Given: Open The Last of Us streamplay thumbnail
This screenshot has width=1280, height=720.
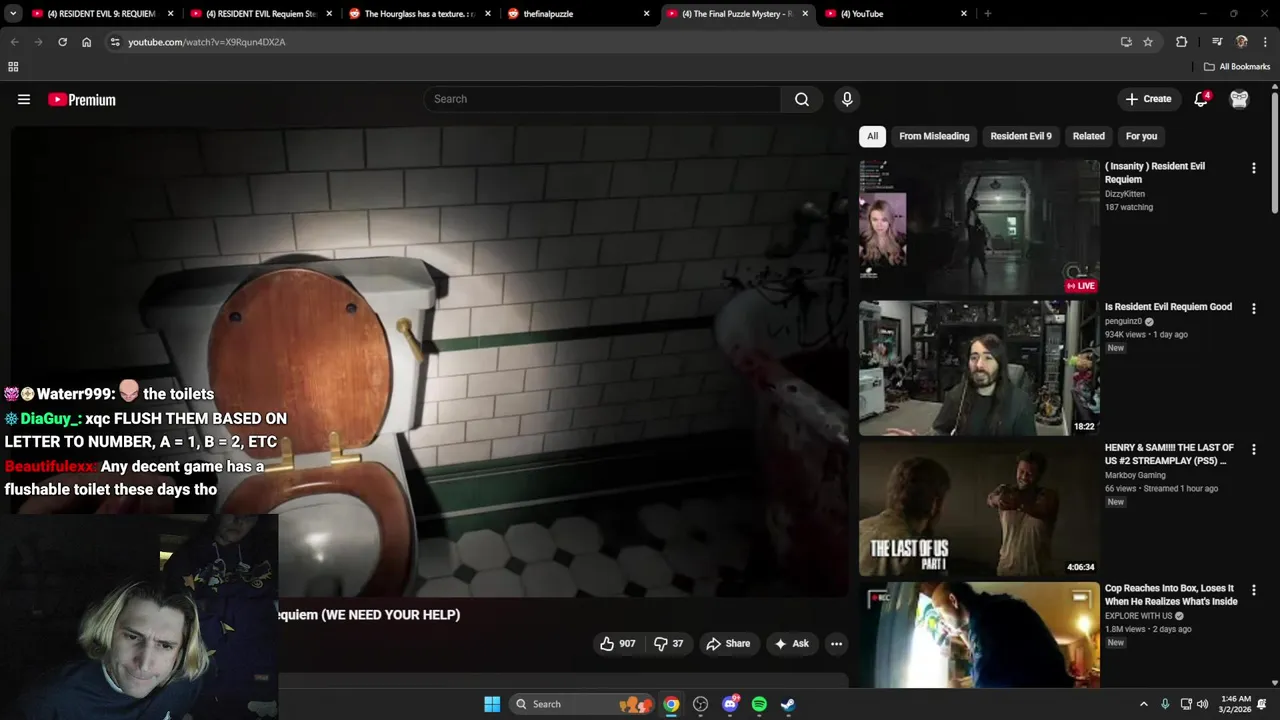Looking at the screenshot, I should coord(979,509).
